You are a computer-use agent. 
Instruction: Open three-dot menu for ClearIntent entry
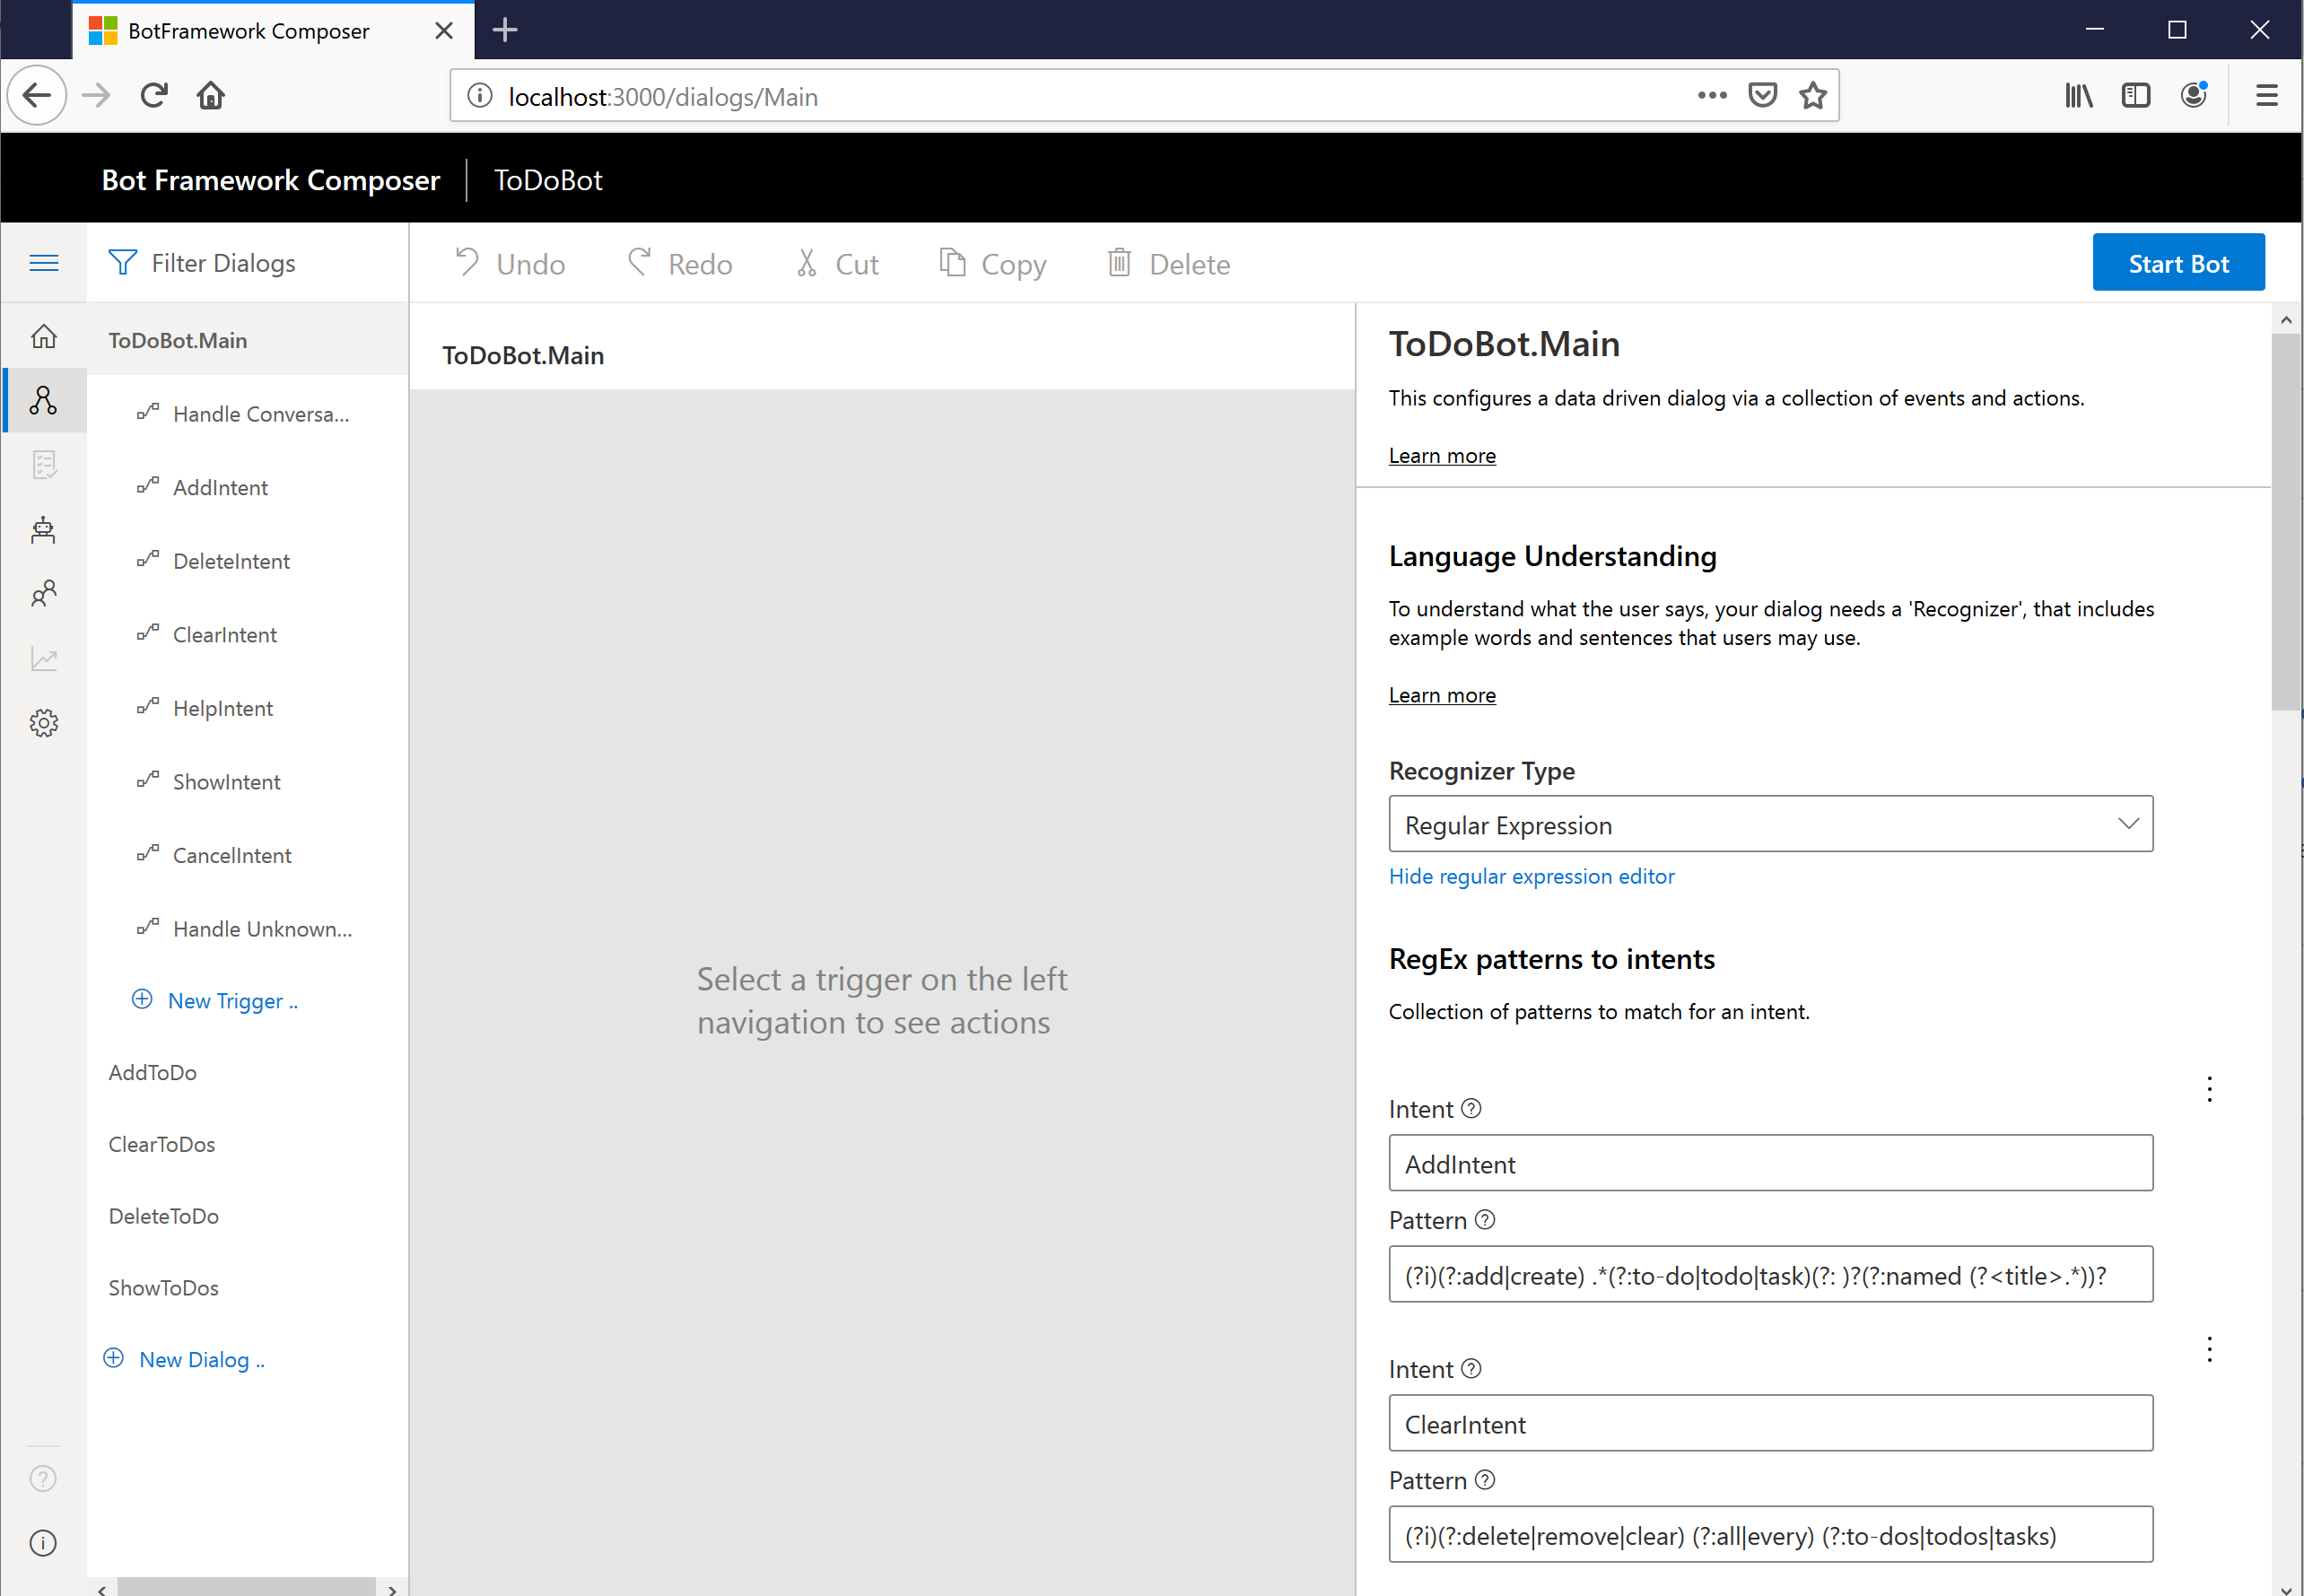[2209, 1349]
